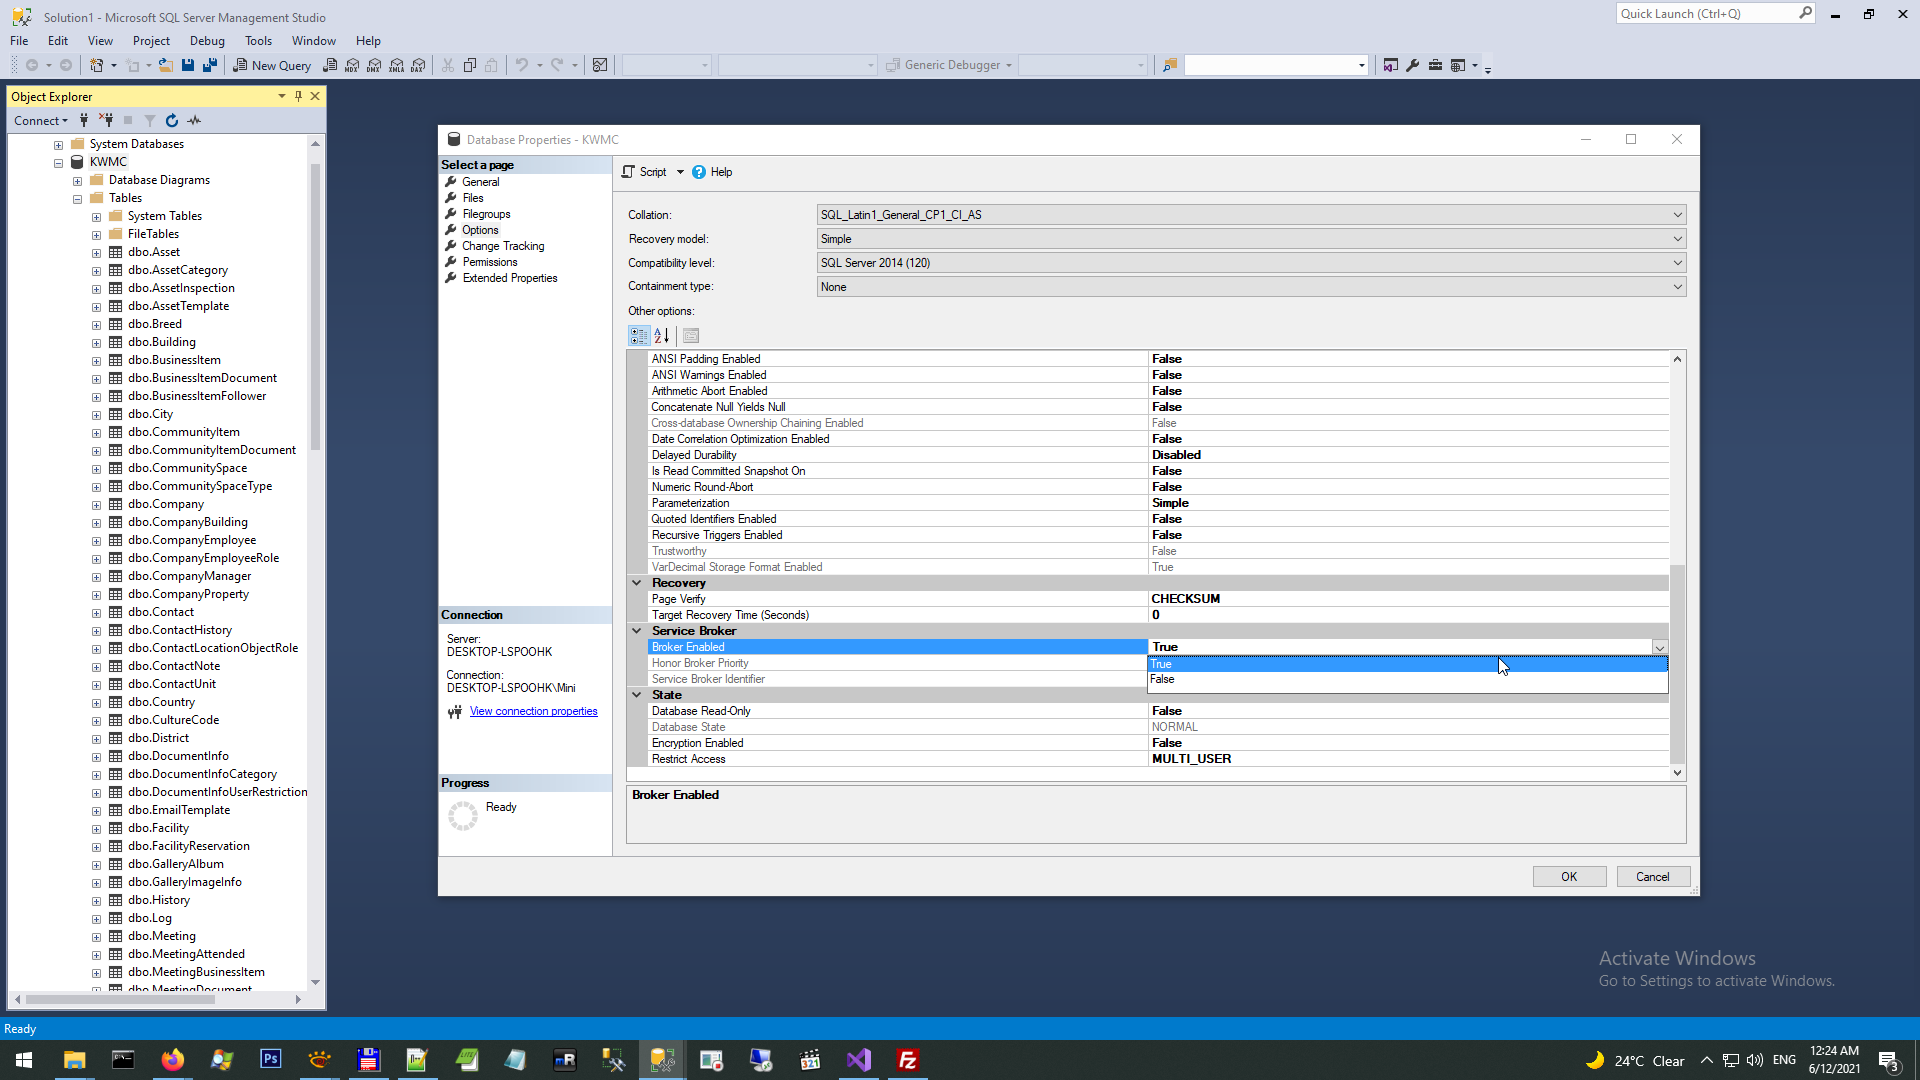Toggle Auto Hide pin on Object Explorer

[298, 97]
